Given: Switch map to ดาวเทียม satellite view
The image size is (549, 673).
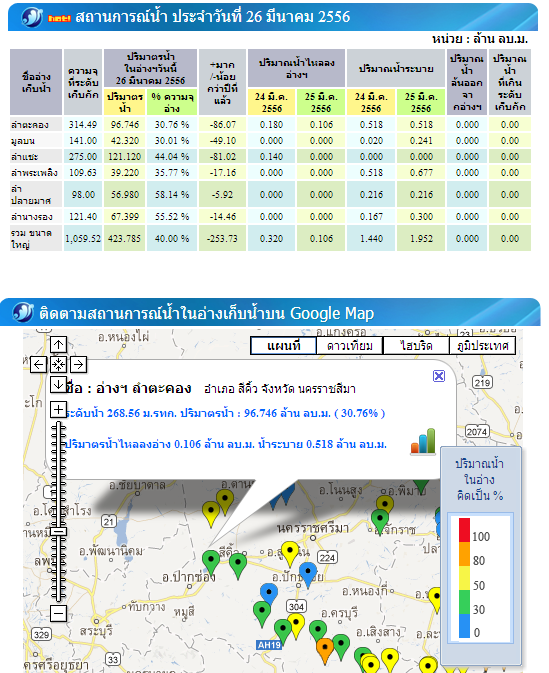Looking at the screenshot, I should click(x=349, y=346).
